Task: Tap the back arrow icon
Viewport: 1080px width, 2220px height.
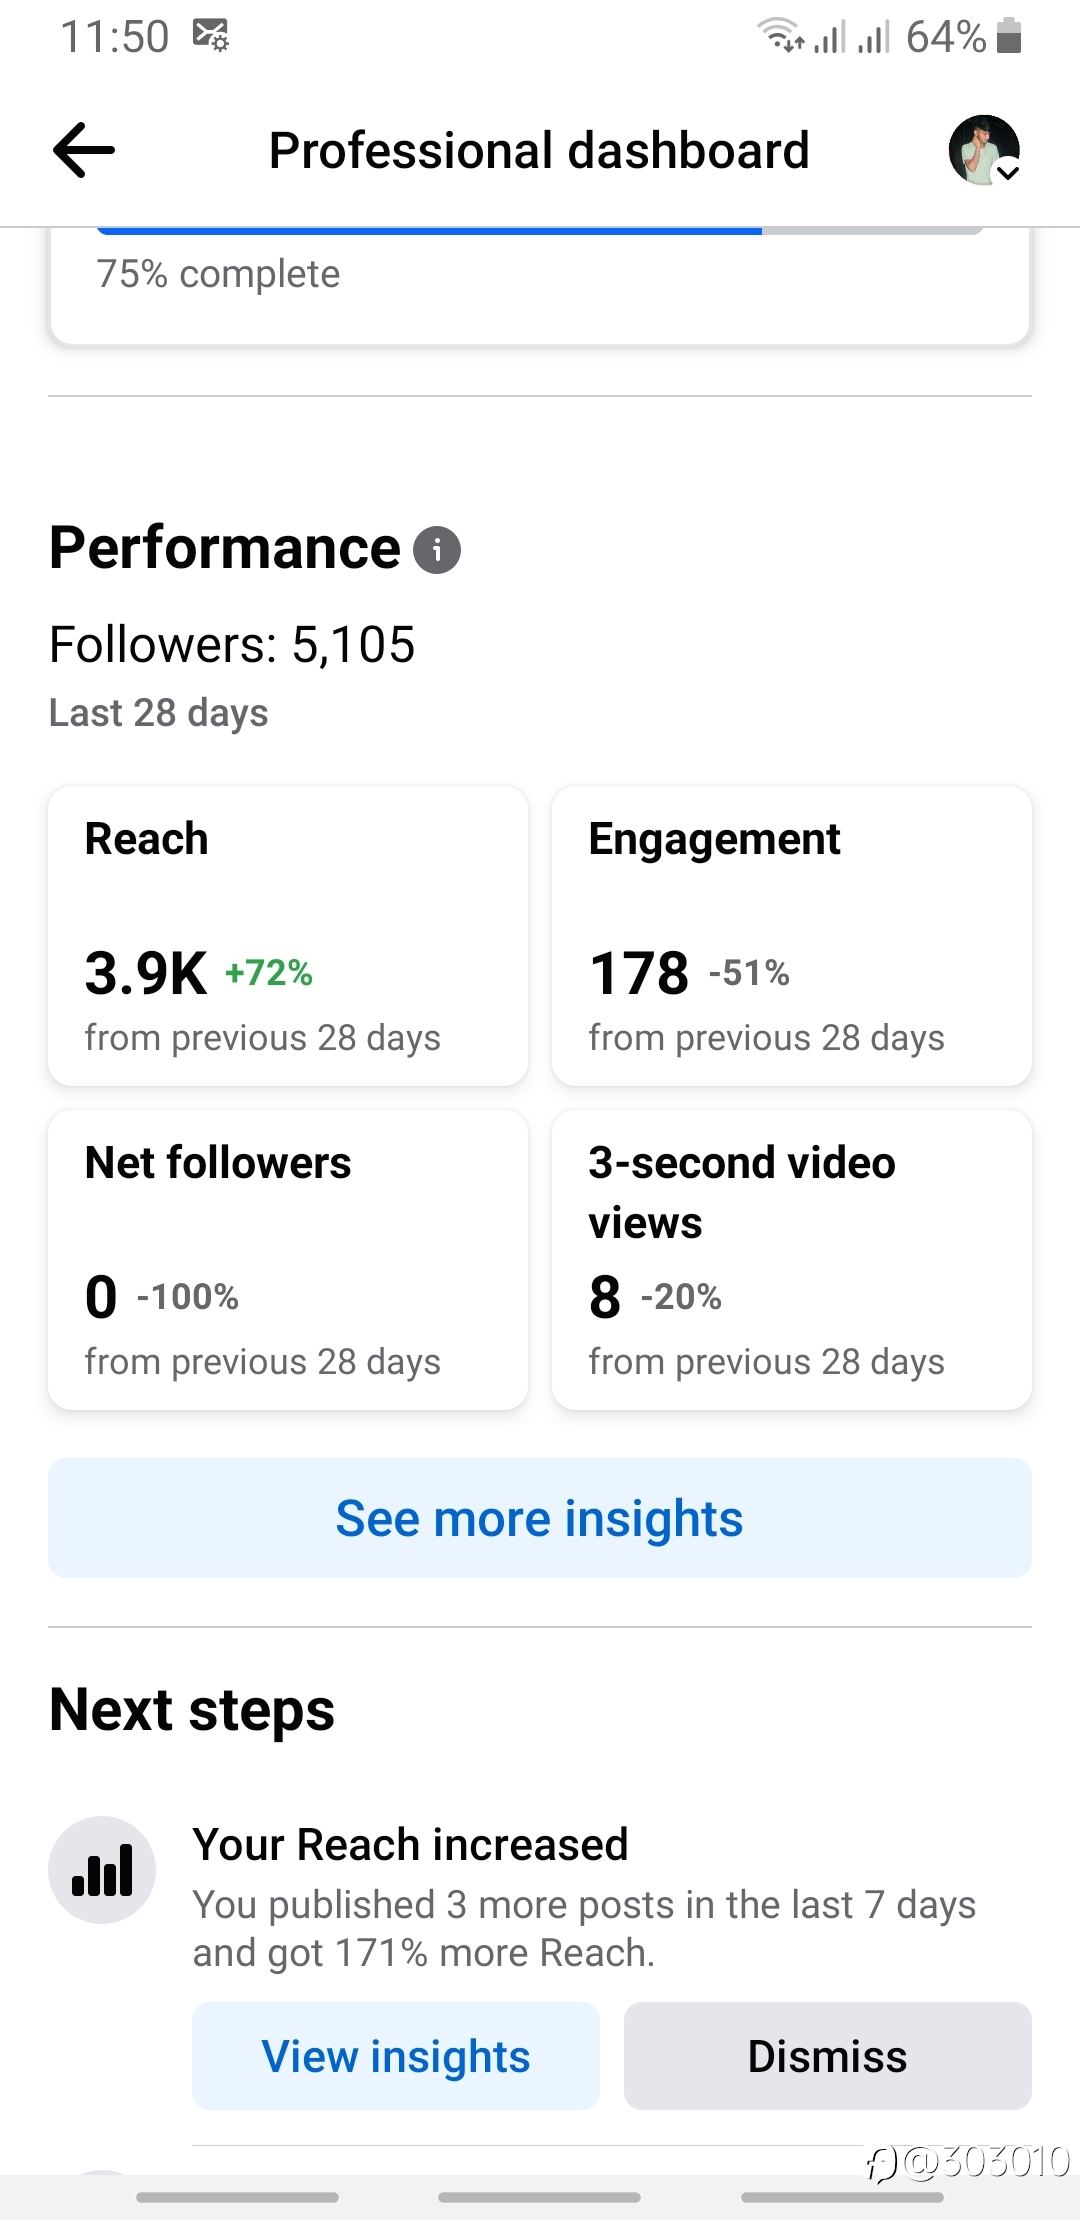Action: point(84,150)
